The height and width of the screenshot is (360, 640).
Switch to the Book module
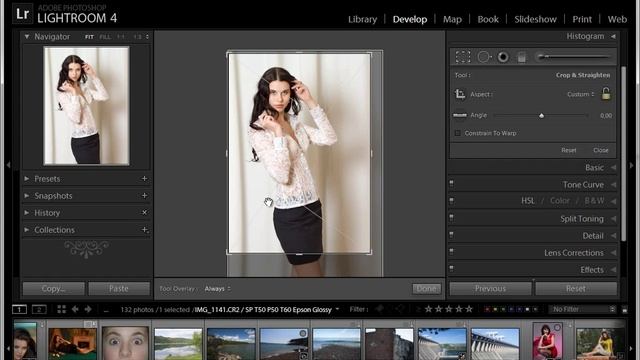pos(488,19)
